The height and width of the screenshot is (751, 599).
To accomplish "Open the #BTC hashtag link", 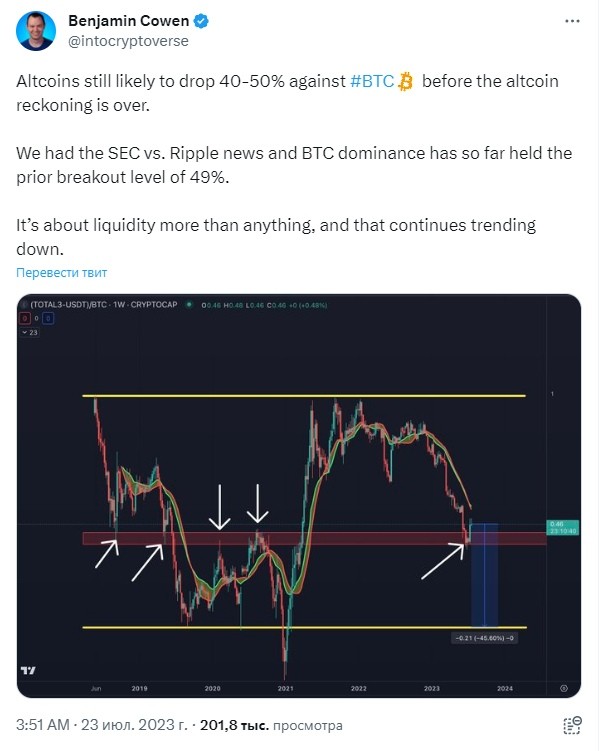I will pyautogui.click(x=372, y=81).
